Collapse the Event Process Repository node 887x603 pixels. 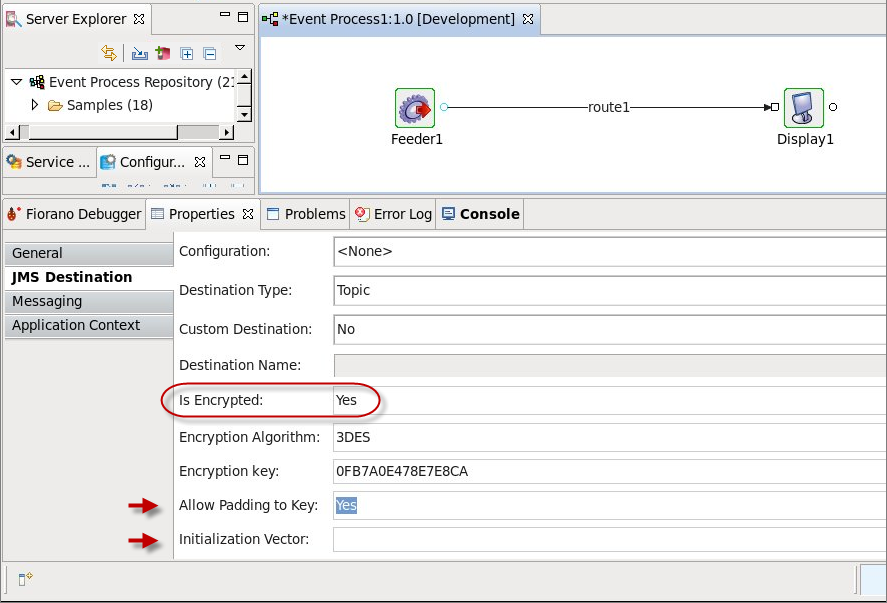click(x=16, y=82)
